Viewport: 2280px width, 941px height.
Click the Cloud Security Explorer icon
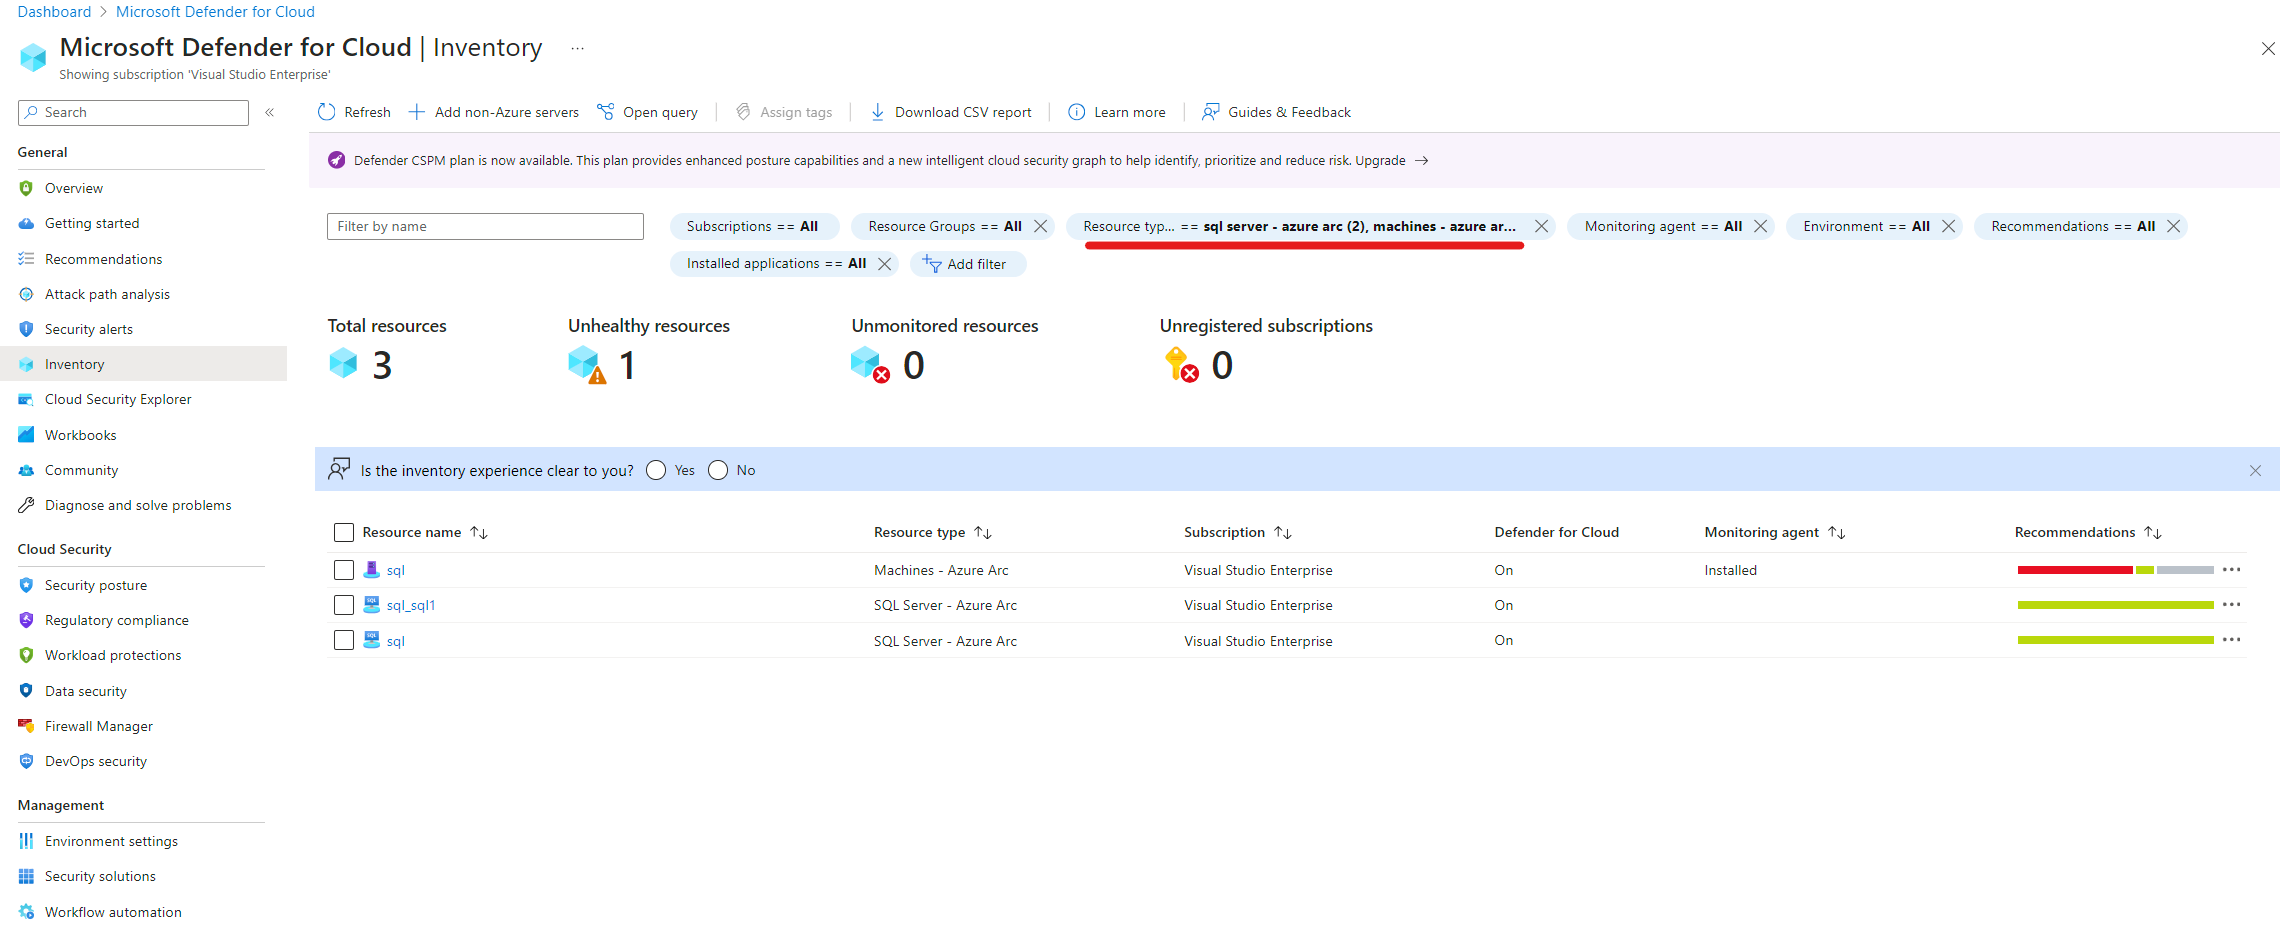point(27,399)
